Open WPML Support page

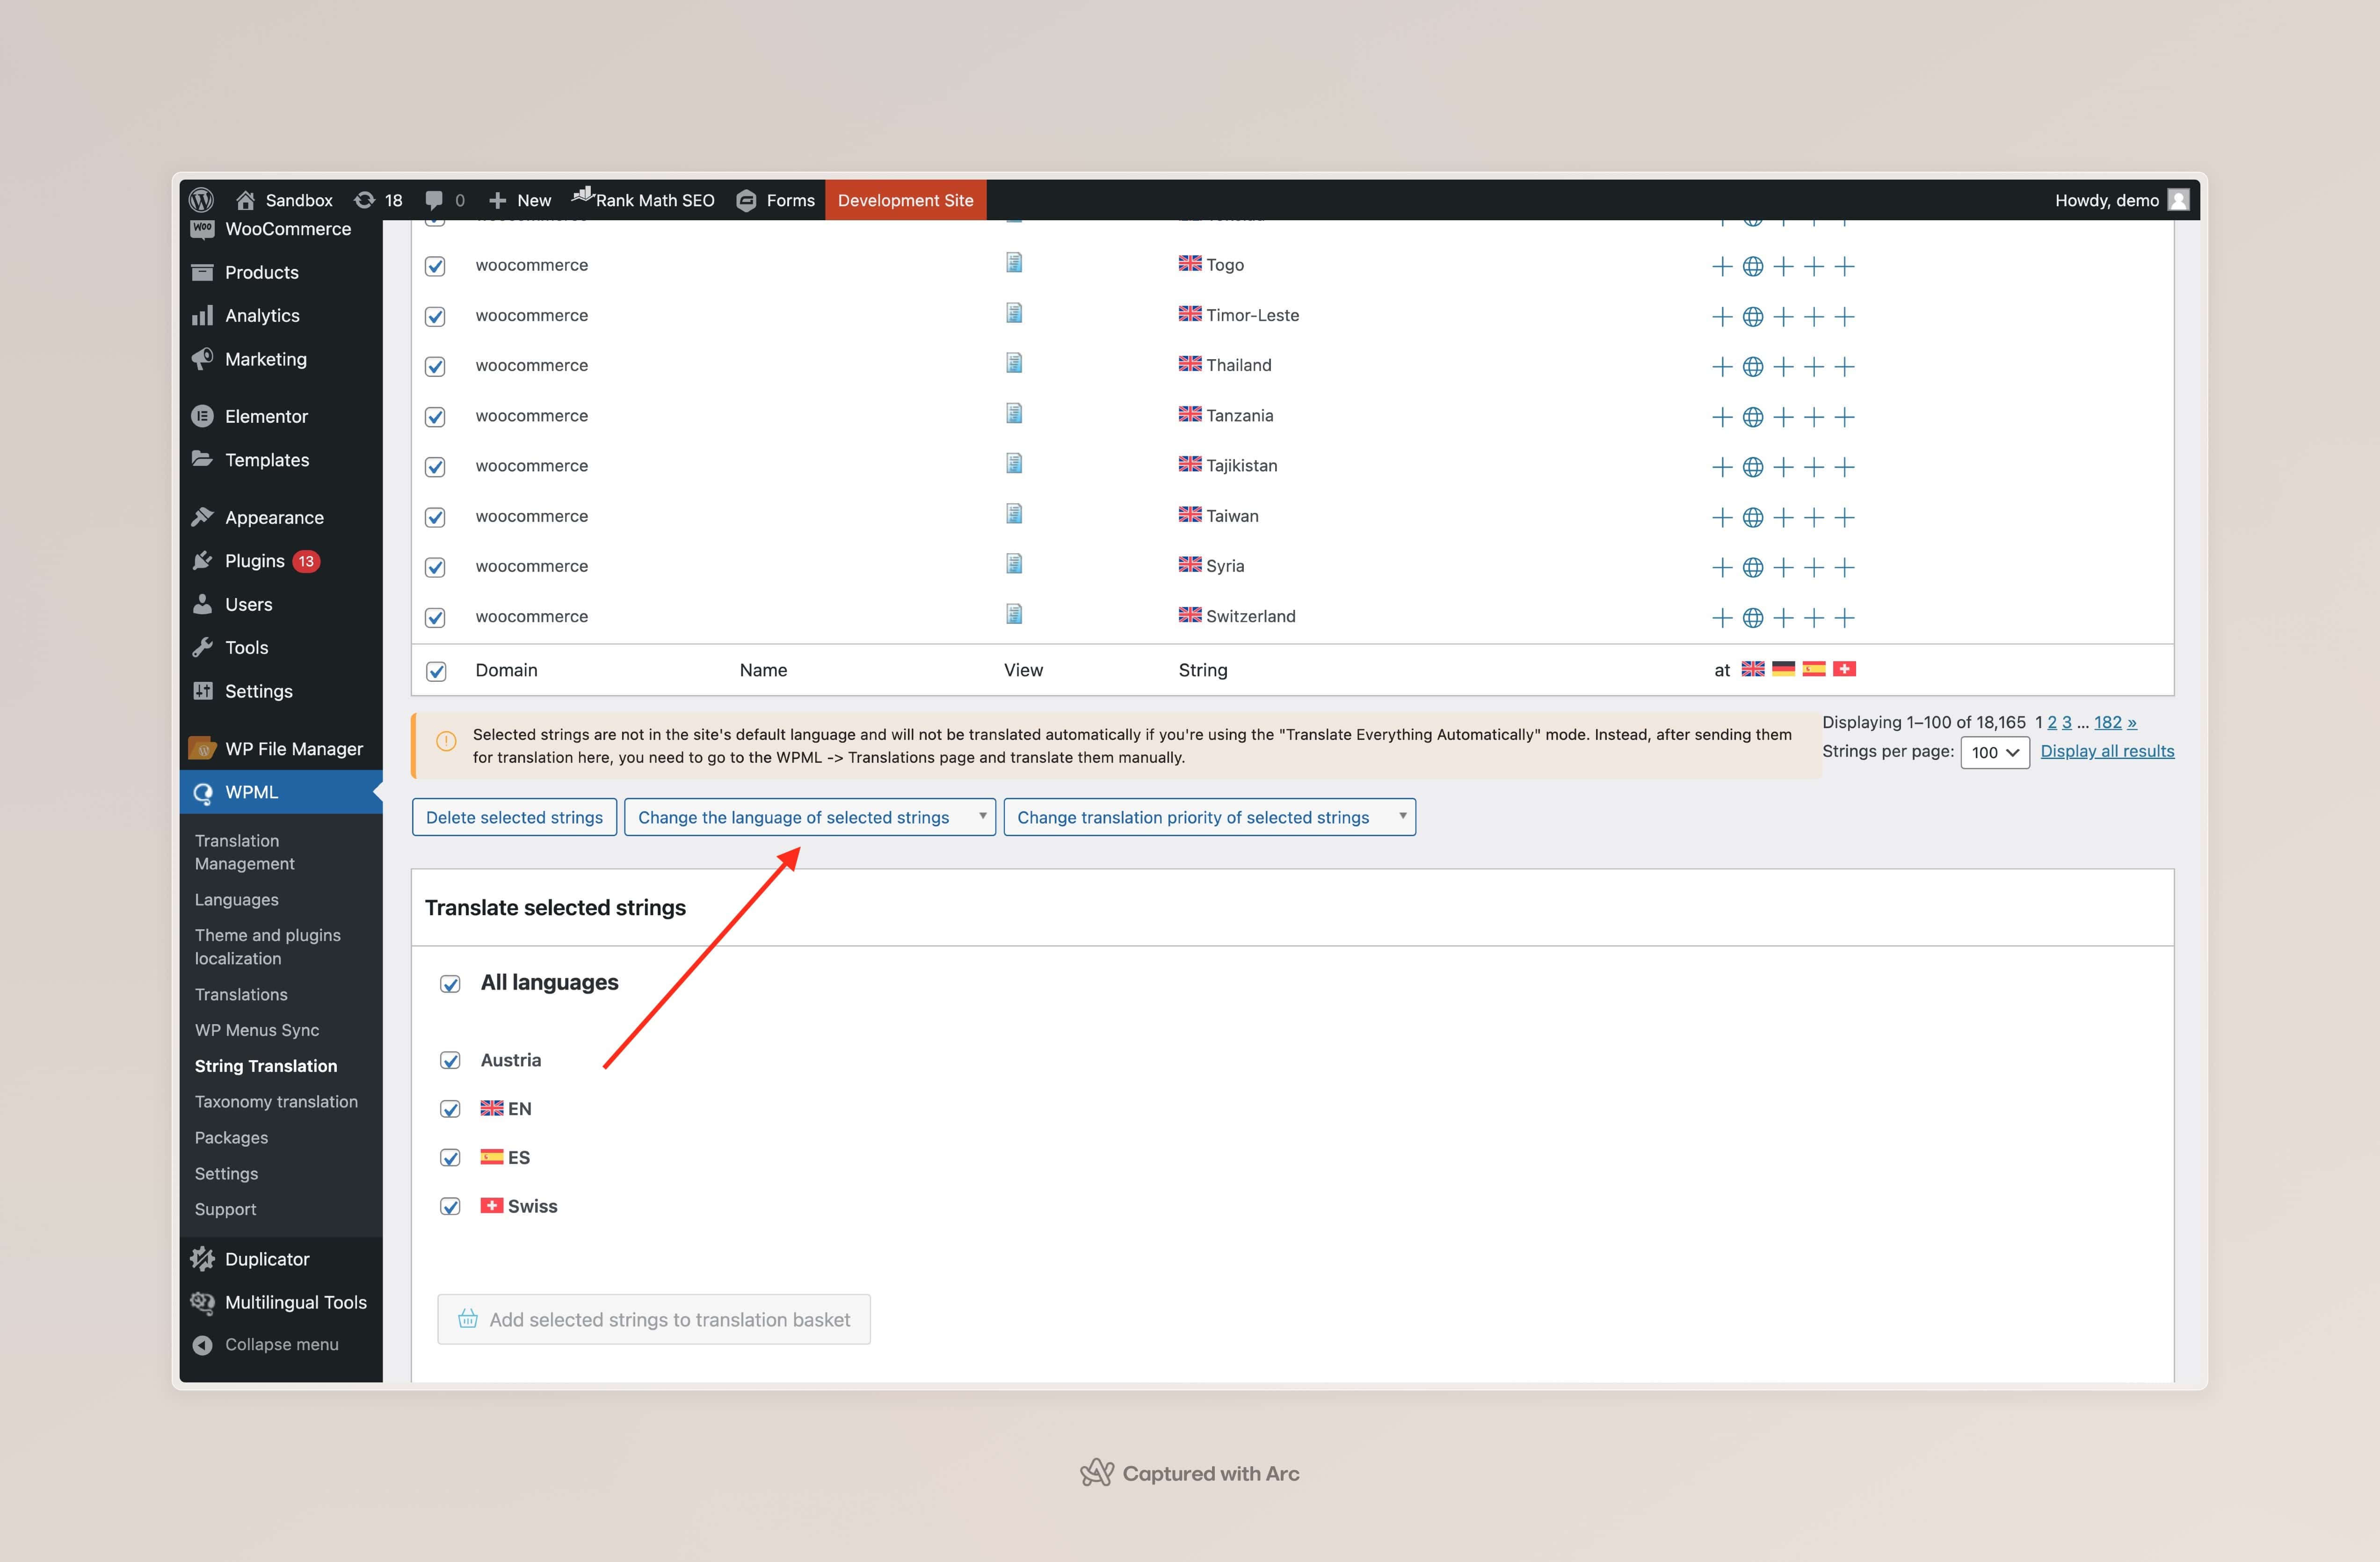(x=226, y=1209)
